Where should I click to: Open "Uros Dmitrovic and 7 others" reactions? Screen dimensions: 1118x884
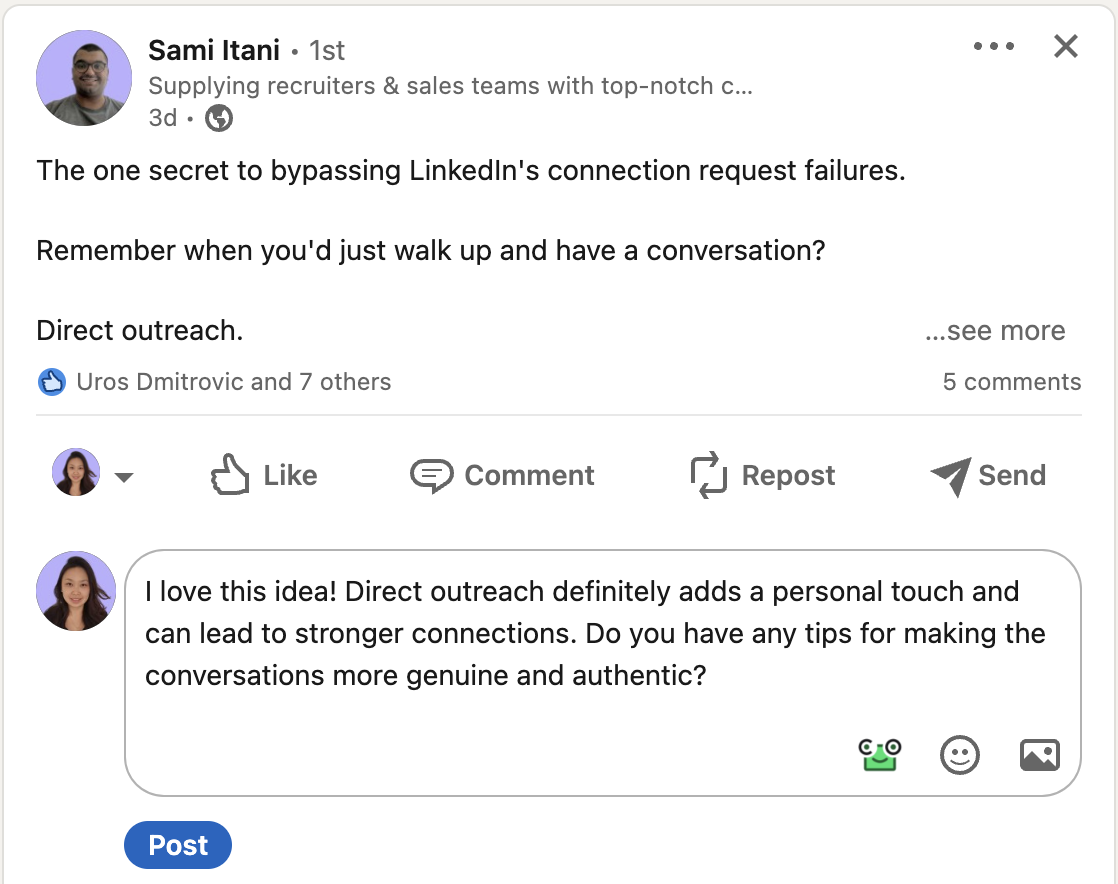[233, 382]
